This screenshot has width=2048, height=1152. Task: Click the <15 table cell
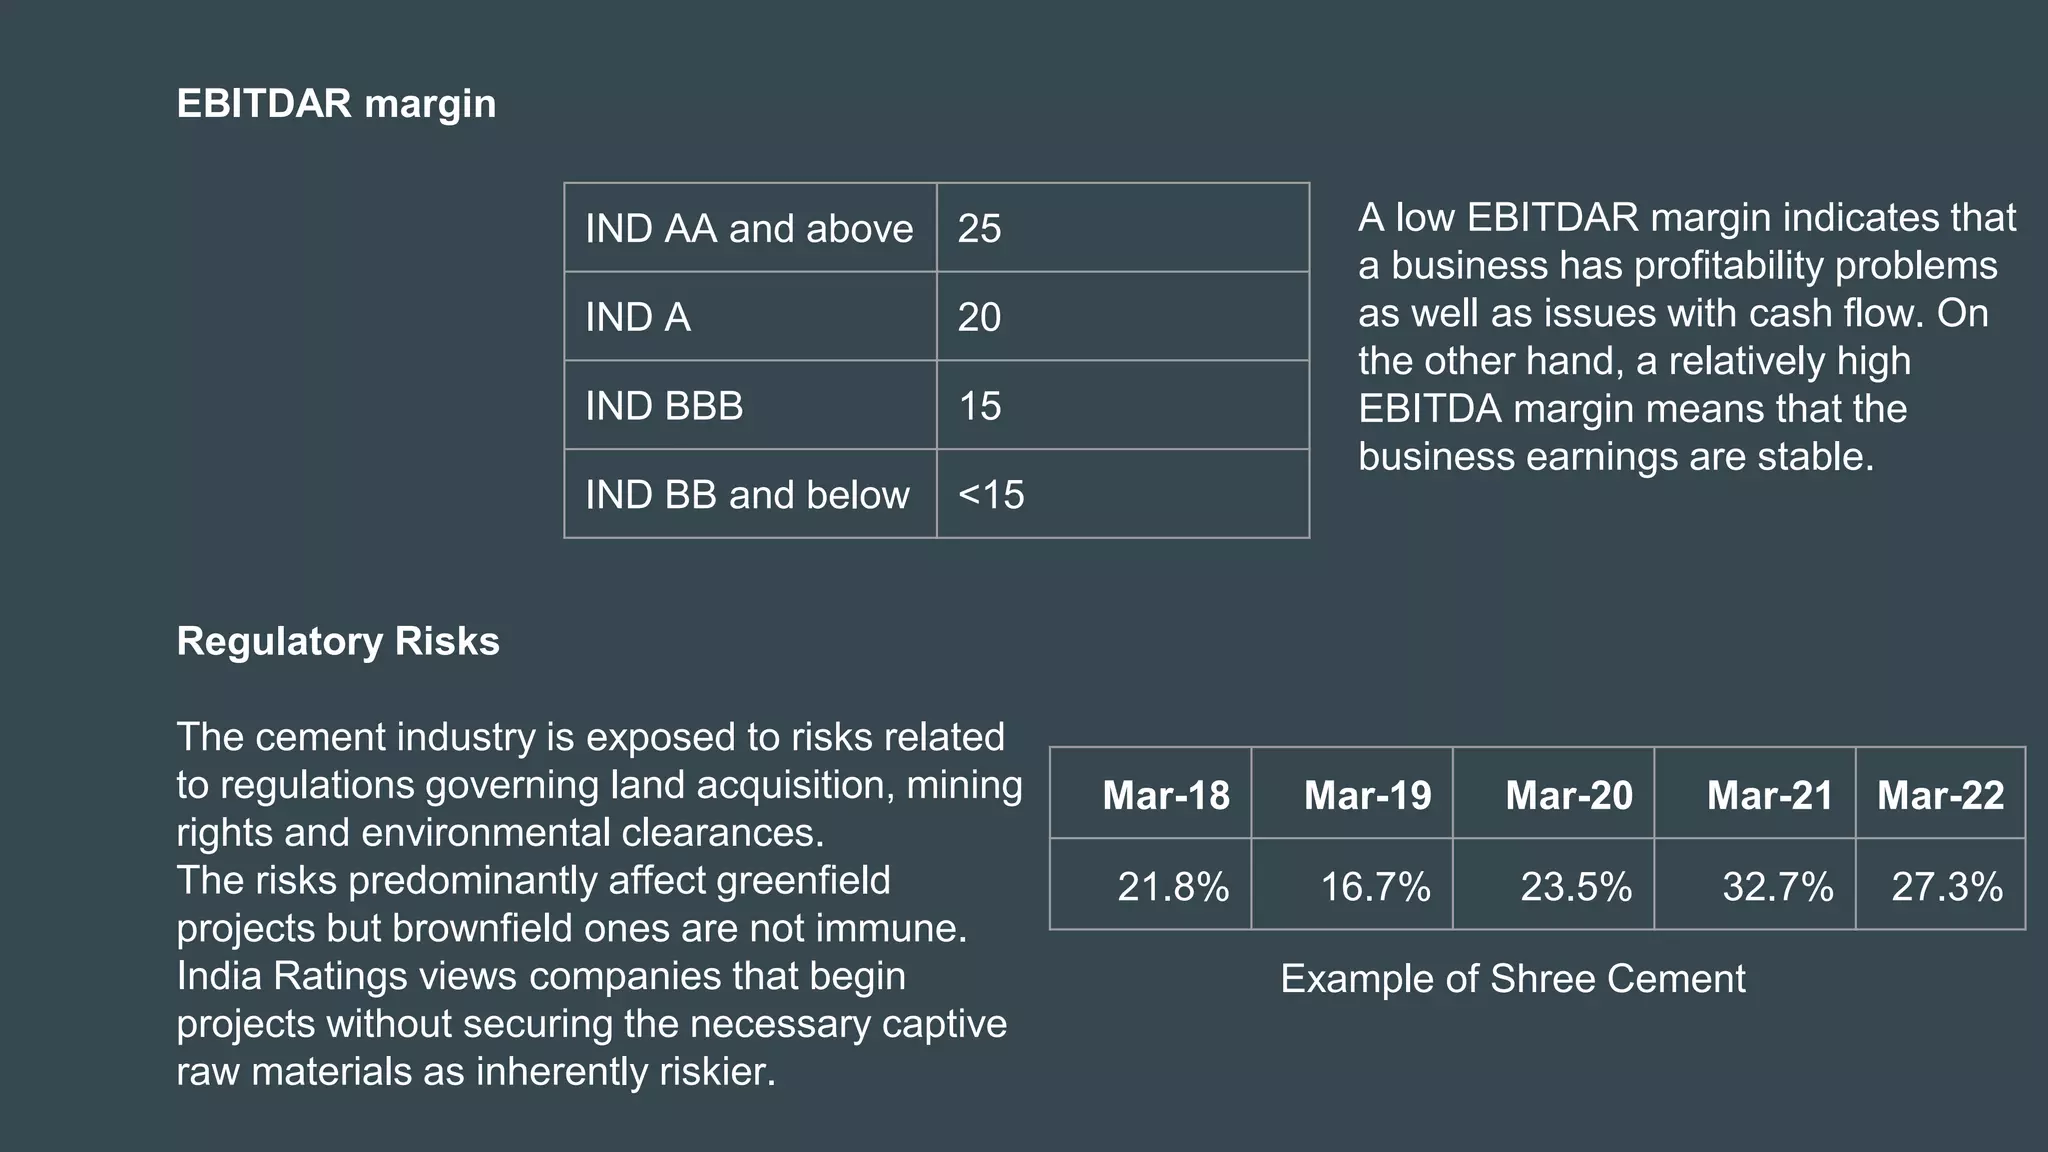click(x=1123, y=494)
